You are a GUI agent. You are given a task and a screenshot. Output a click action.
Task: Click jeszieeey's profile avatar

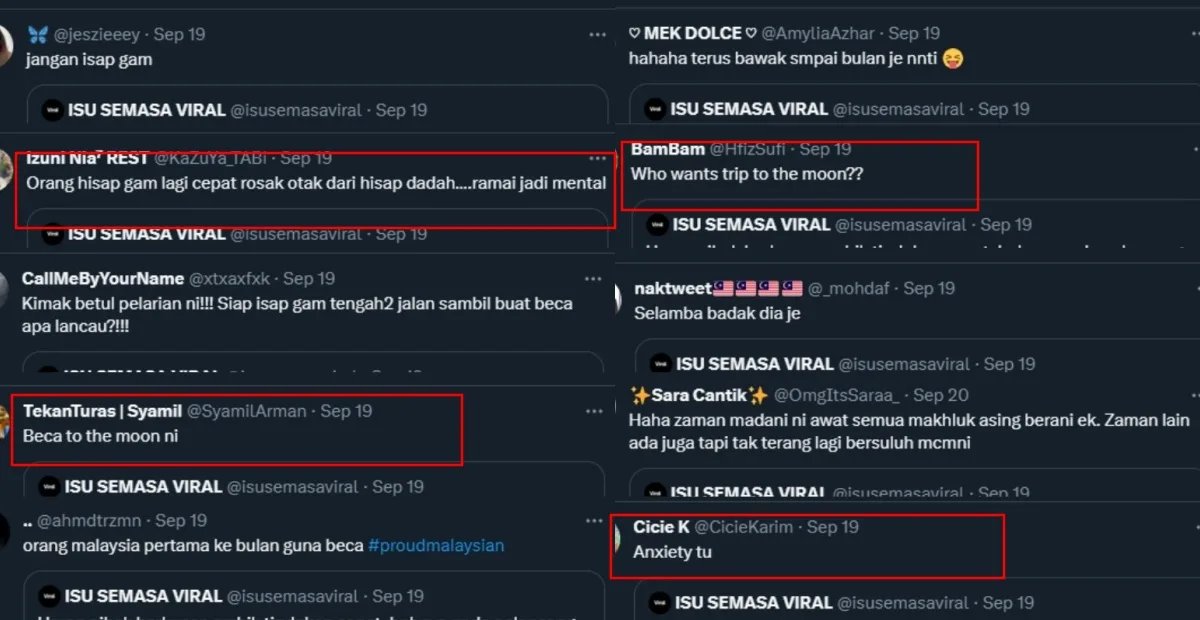[x=5, y=46]
